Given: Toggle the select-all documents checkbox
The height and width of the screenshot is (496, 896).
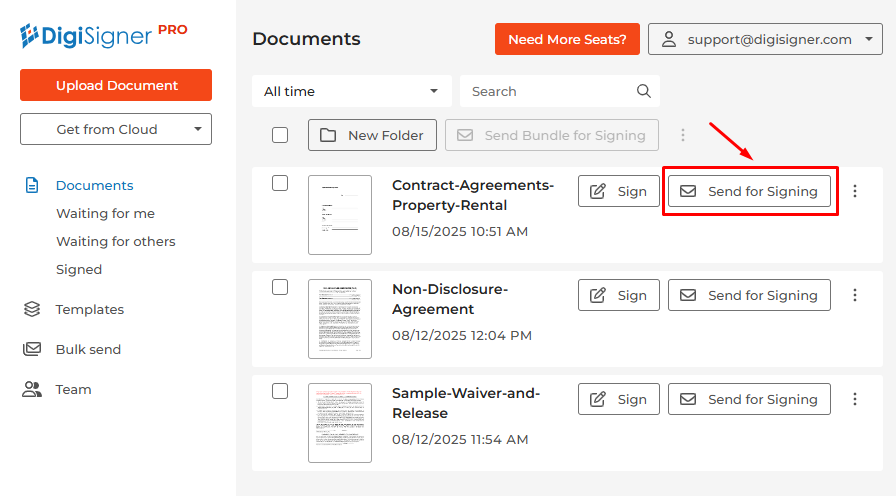Looking at the screenshot, I should pos(280,135).
